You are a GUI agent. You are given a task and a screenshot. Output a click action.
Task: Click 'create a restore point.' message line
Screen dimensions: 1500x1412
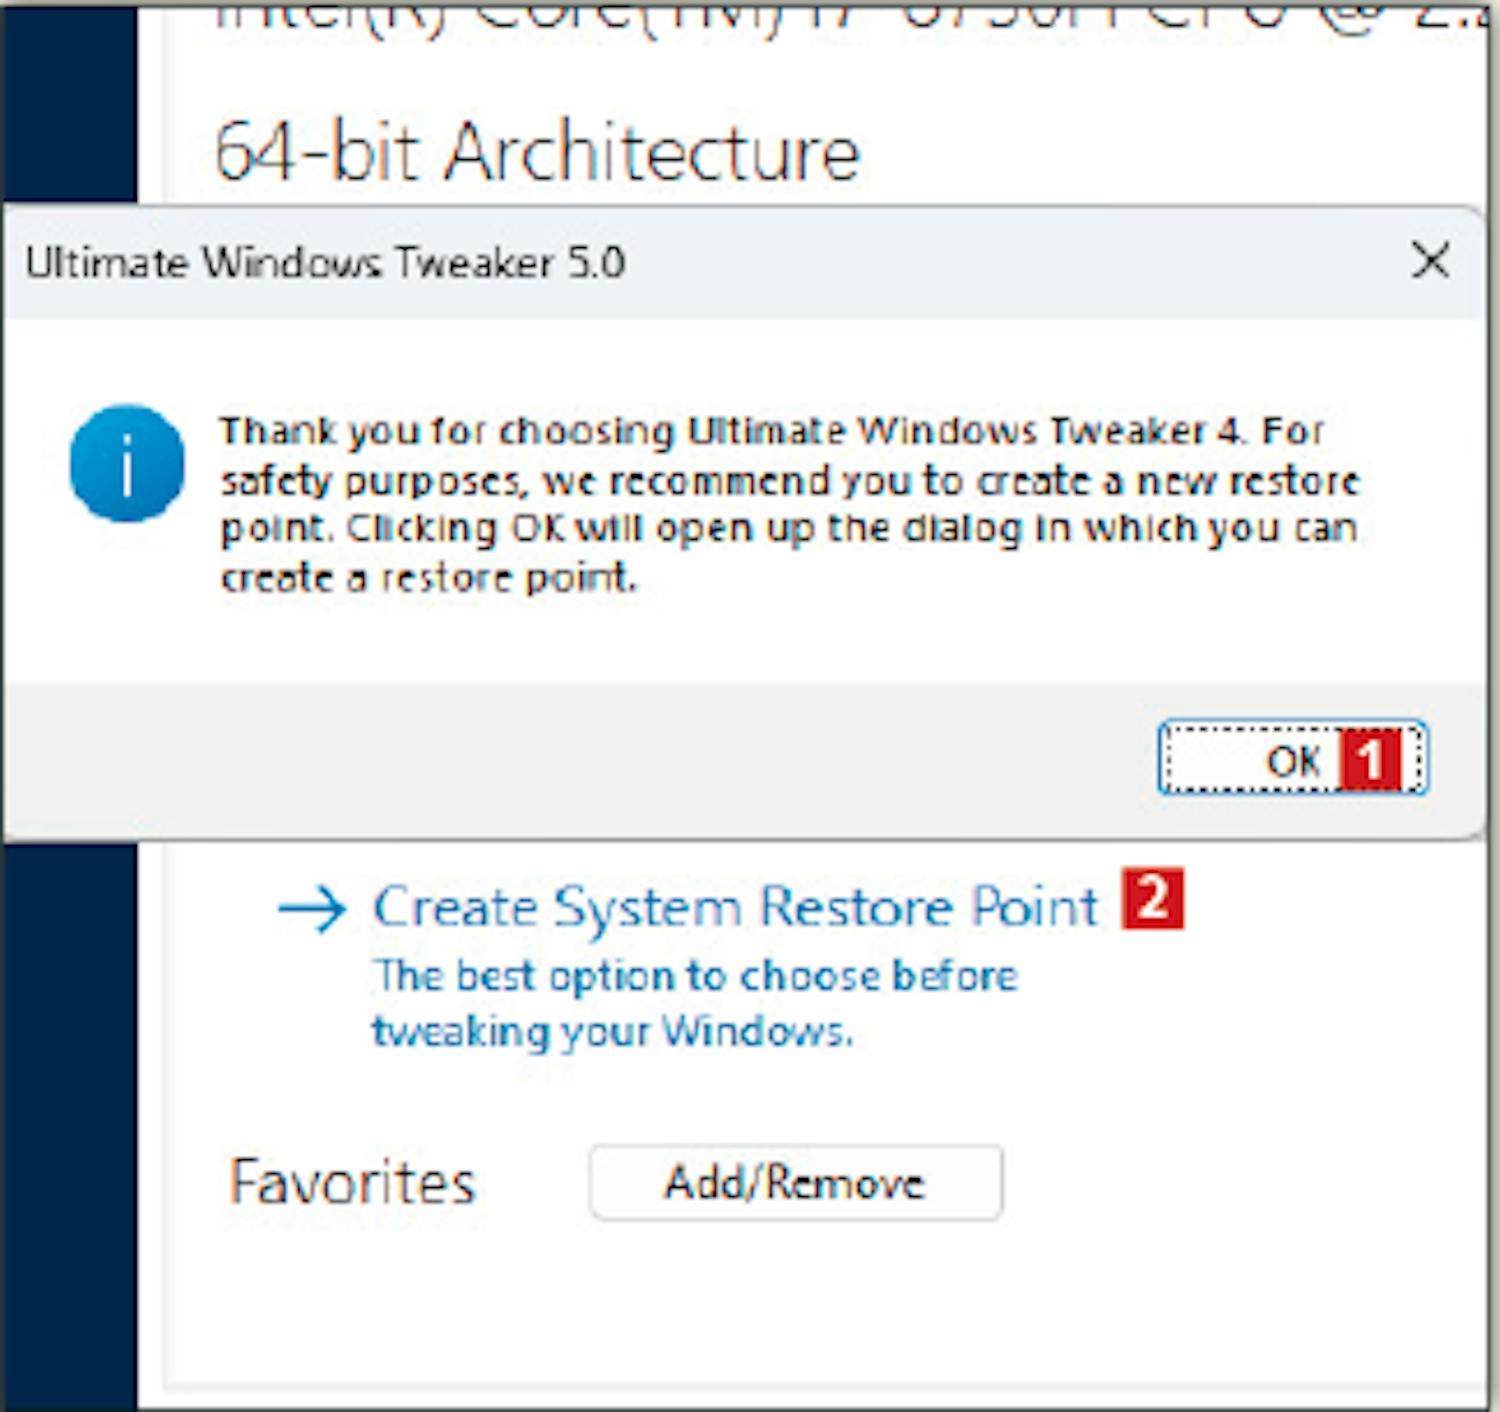pyautogui.click(x=428, y=578)
